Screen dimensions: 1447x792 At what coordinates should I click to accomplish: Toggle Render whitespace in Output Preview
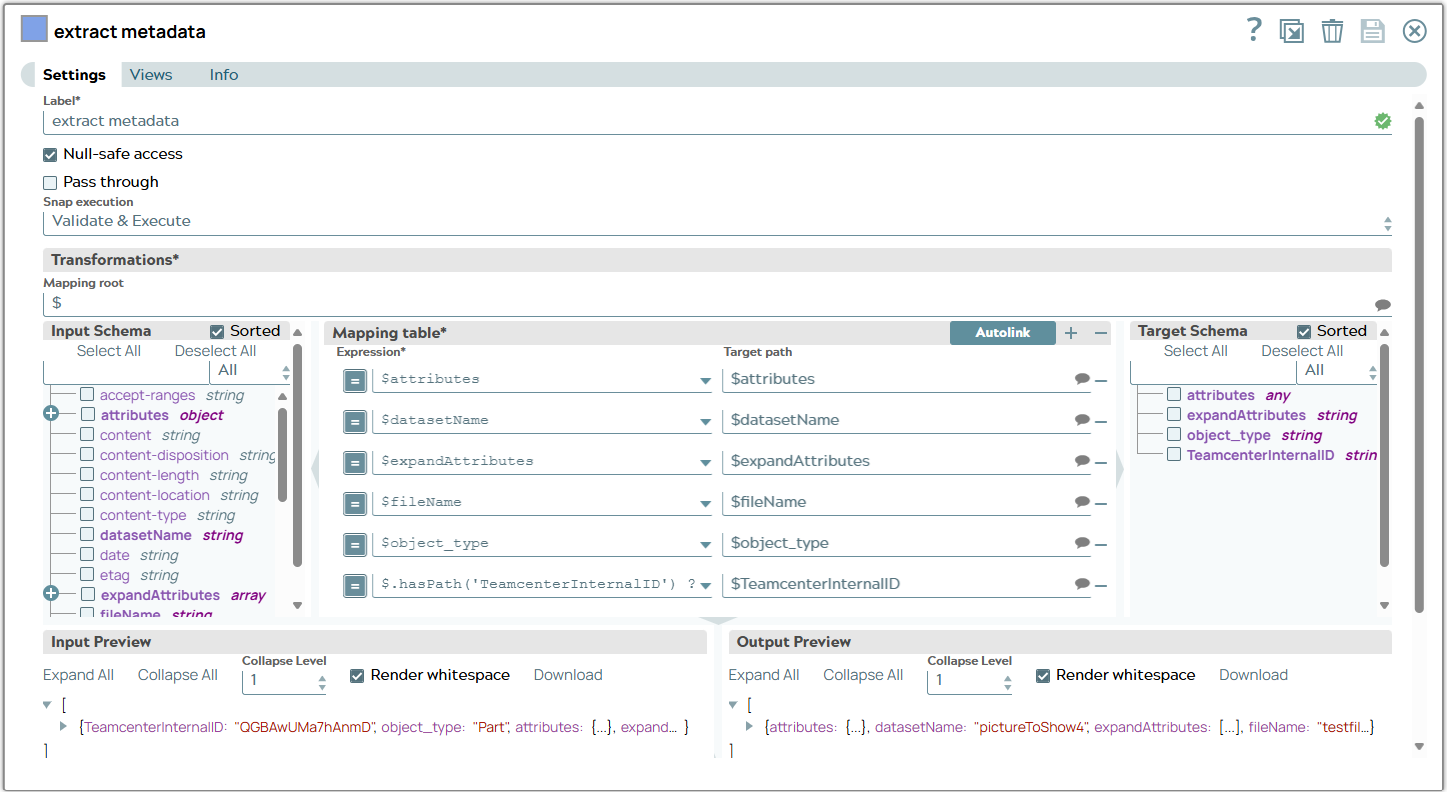tap(1042, 675)
